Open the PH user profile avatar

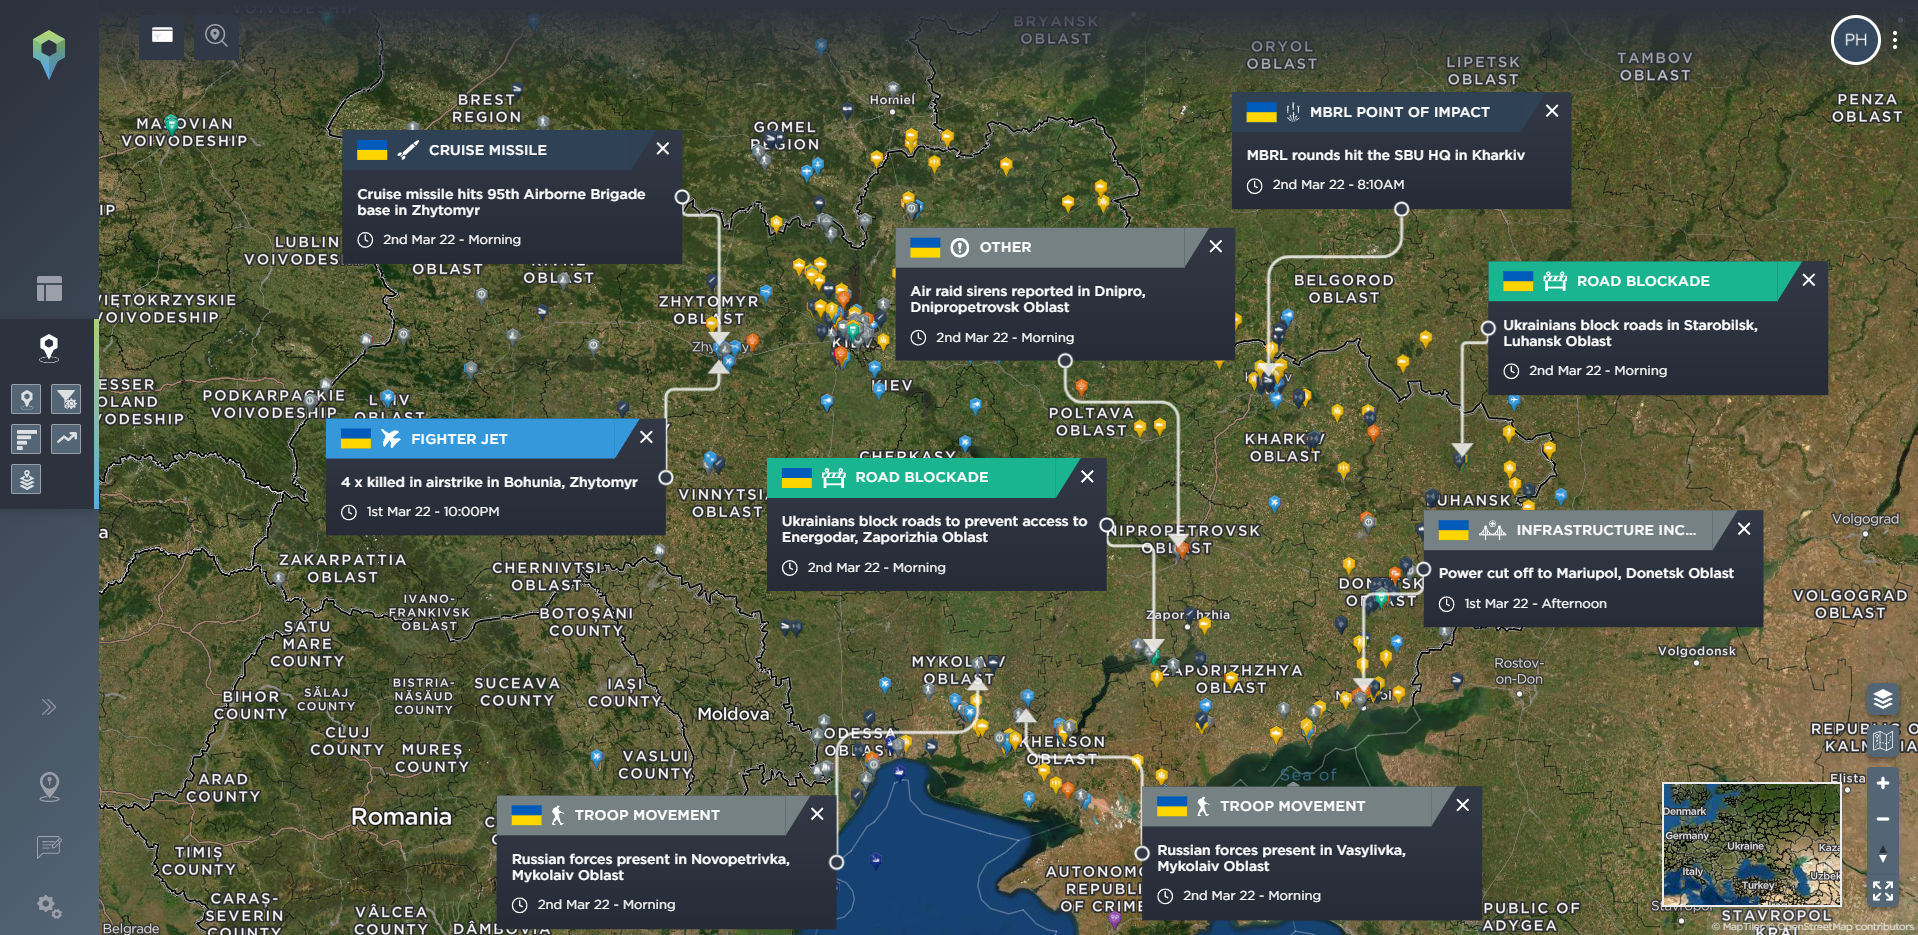[1856, 40]
